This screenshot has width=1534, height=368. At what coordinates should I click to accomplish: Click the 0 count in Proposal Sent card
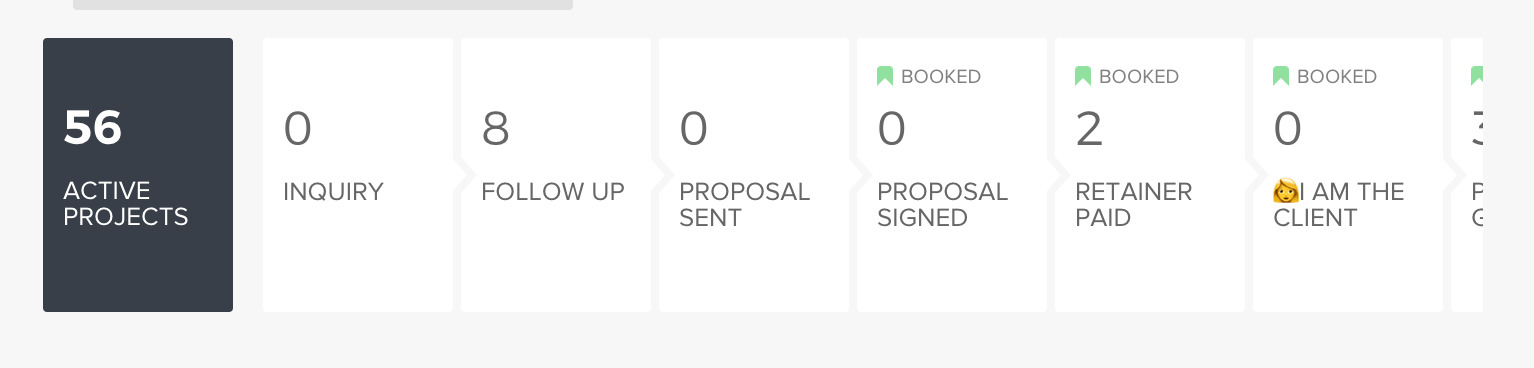point(694,129)
